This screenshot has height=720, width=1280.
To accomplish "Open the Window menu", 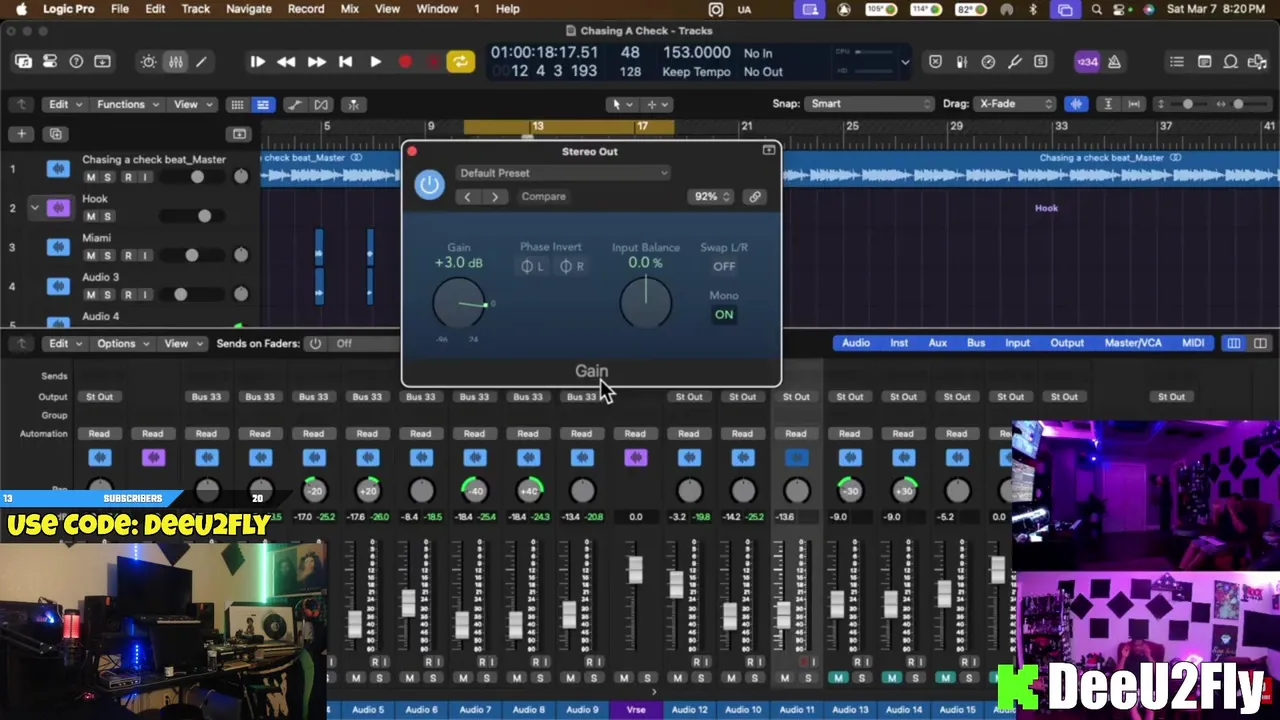I will pyautogui.click(x=437, y=9).
